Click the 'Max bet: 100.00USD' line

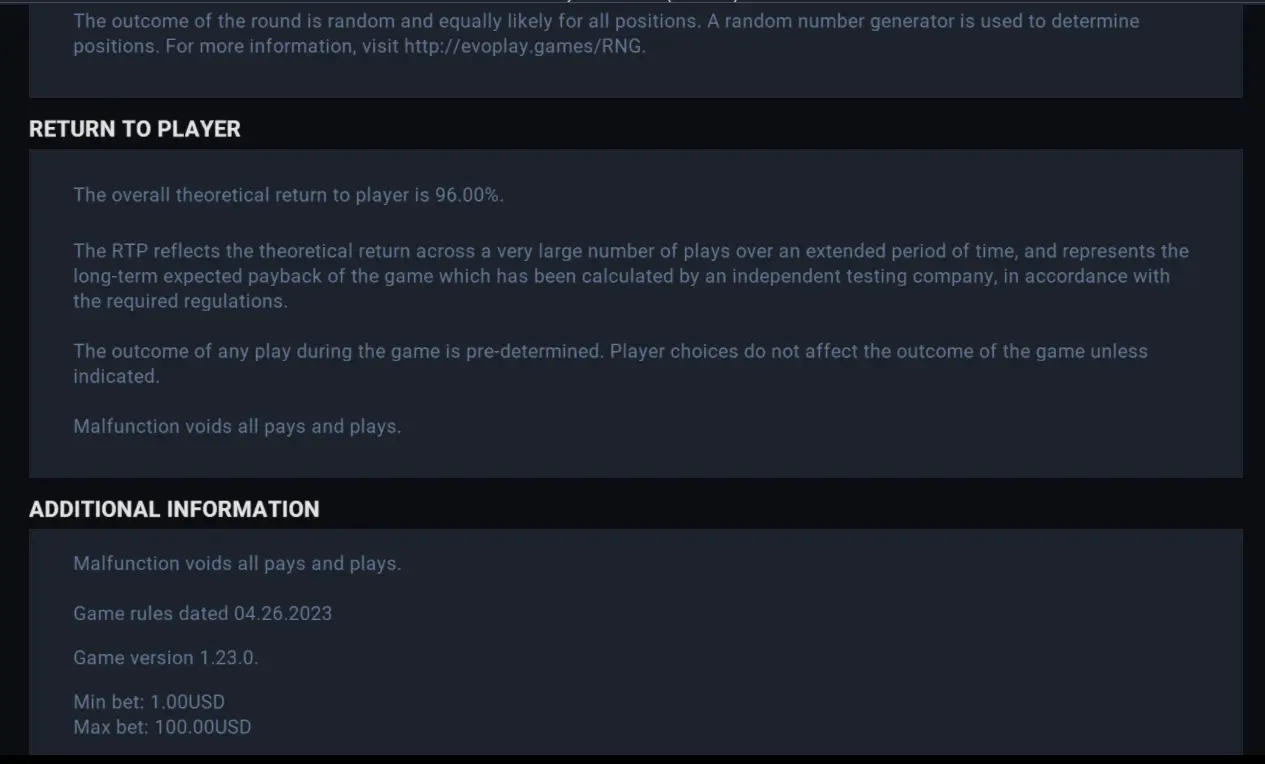[x=162, y=727]
